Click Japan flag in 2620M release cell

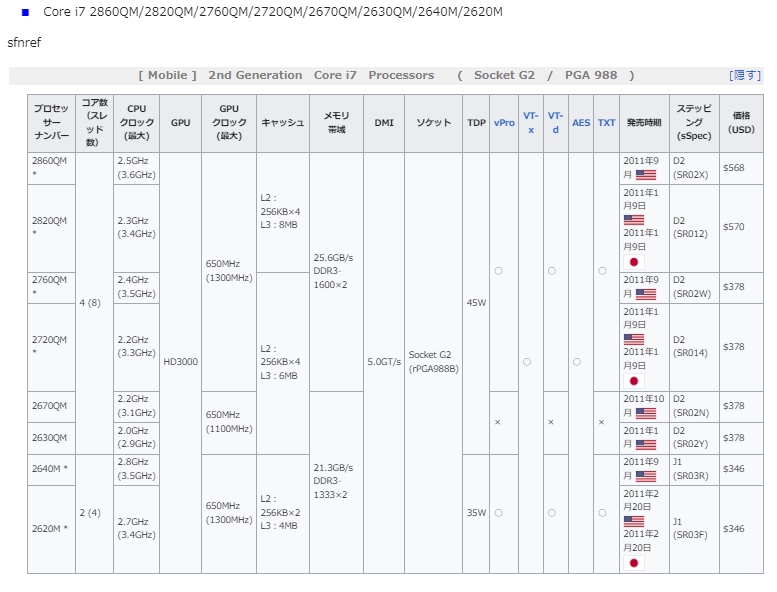pyautogui.click(x=634, y=563)
